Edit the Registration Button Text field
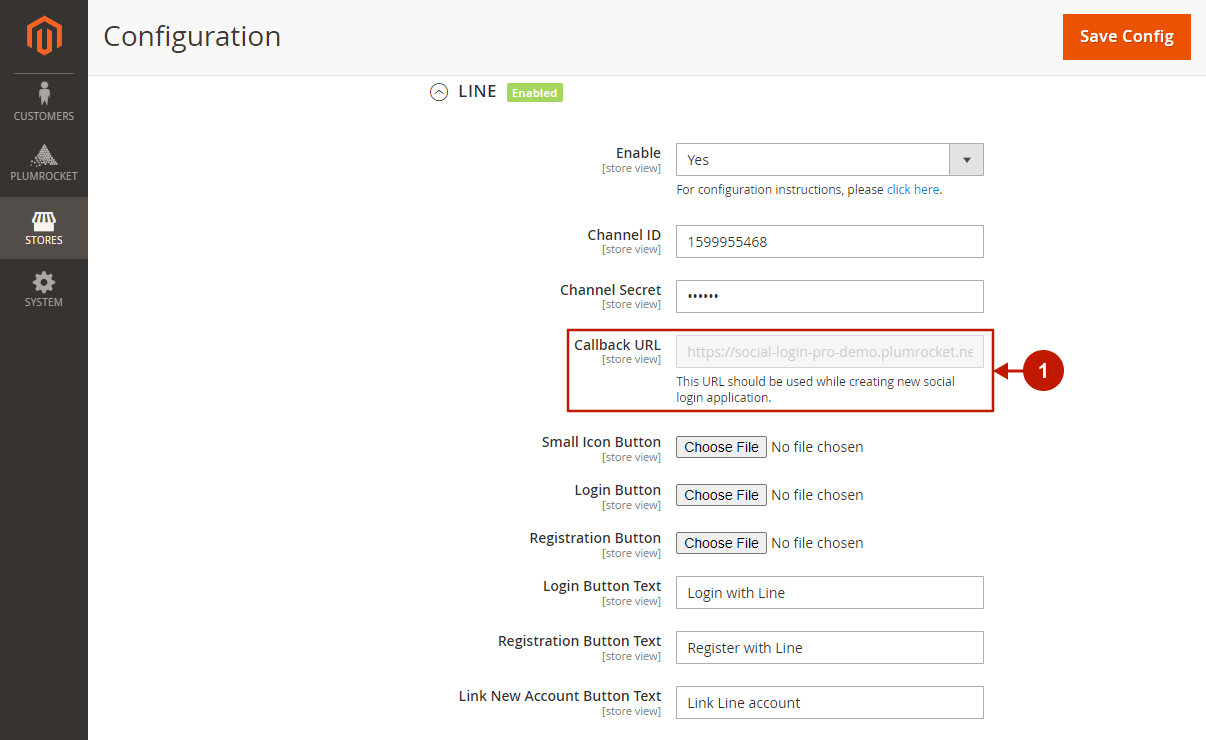The image size is (1206, 740). (x=830, y=648)
